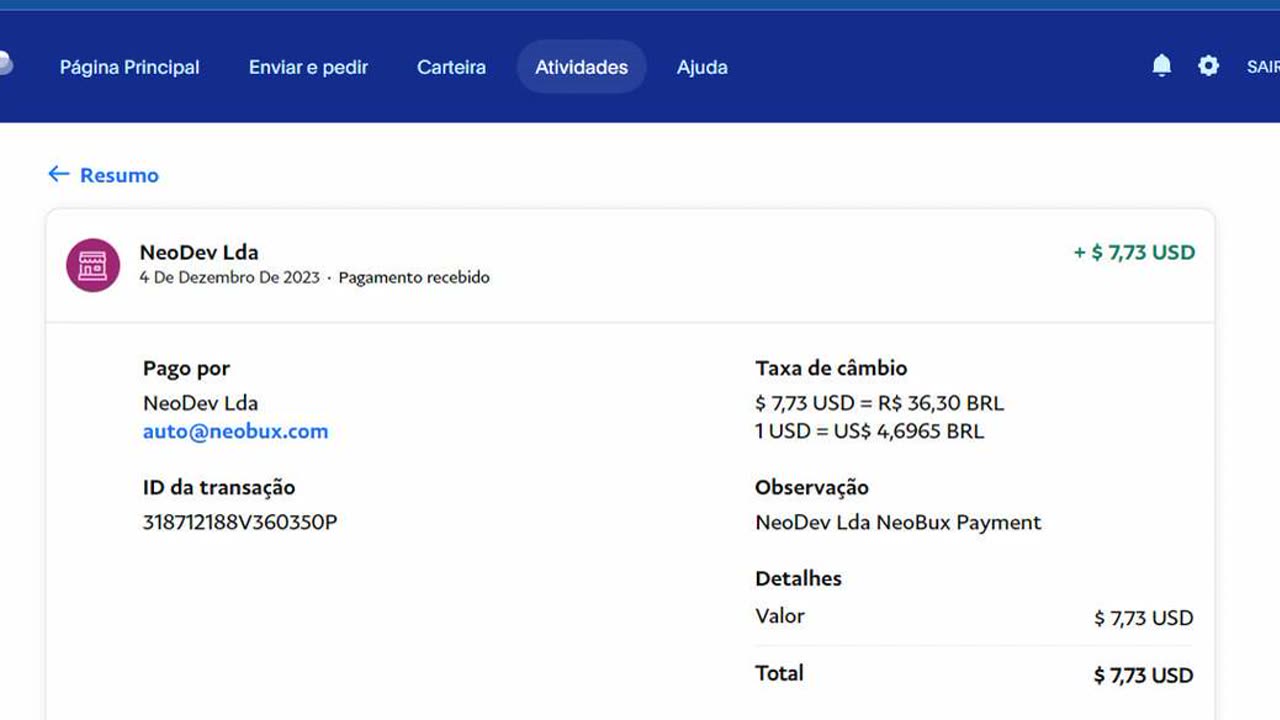Image resolution: width=1280 pixels, height=720 pixels.
Task: Open the Enviar e pedir menu
Action: tap(308, 67)
